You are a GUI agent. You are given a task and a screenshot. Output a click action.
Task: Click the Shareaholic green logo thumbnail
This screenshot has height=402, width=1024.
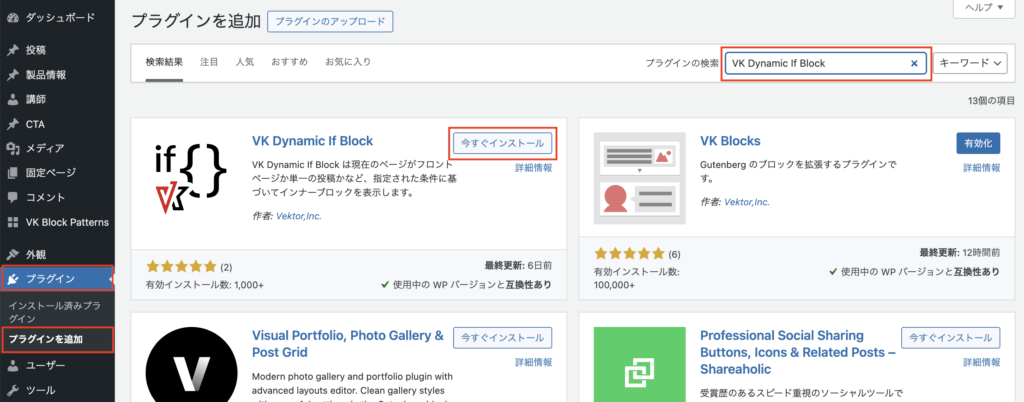tap(639, 364)
